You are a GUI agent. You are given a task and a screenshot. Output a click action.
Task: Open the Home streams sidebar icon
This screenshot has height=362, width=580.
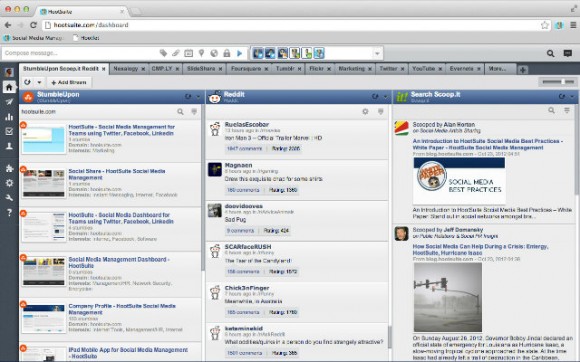[x=9, y=87]
